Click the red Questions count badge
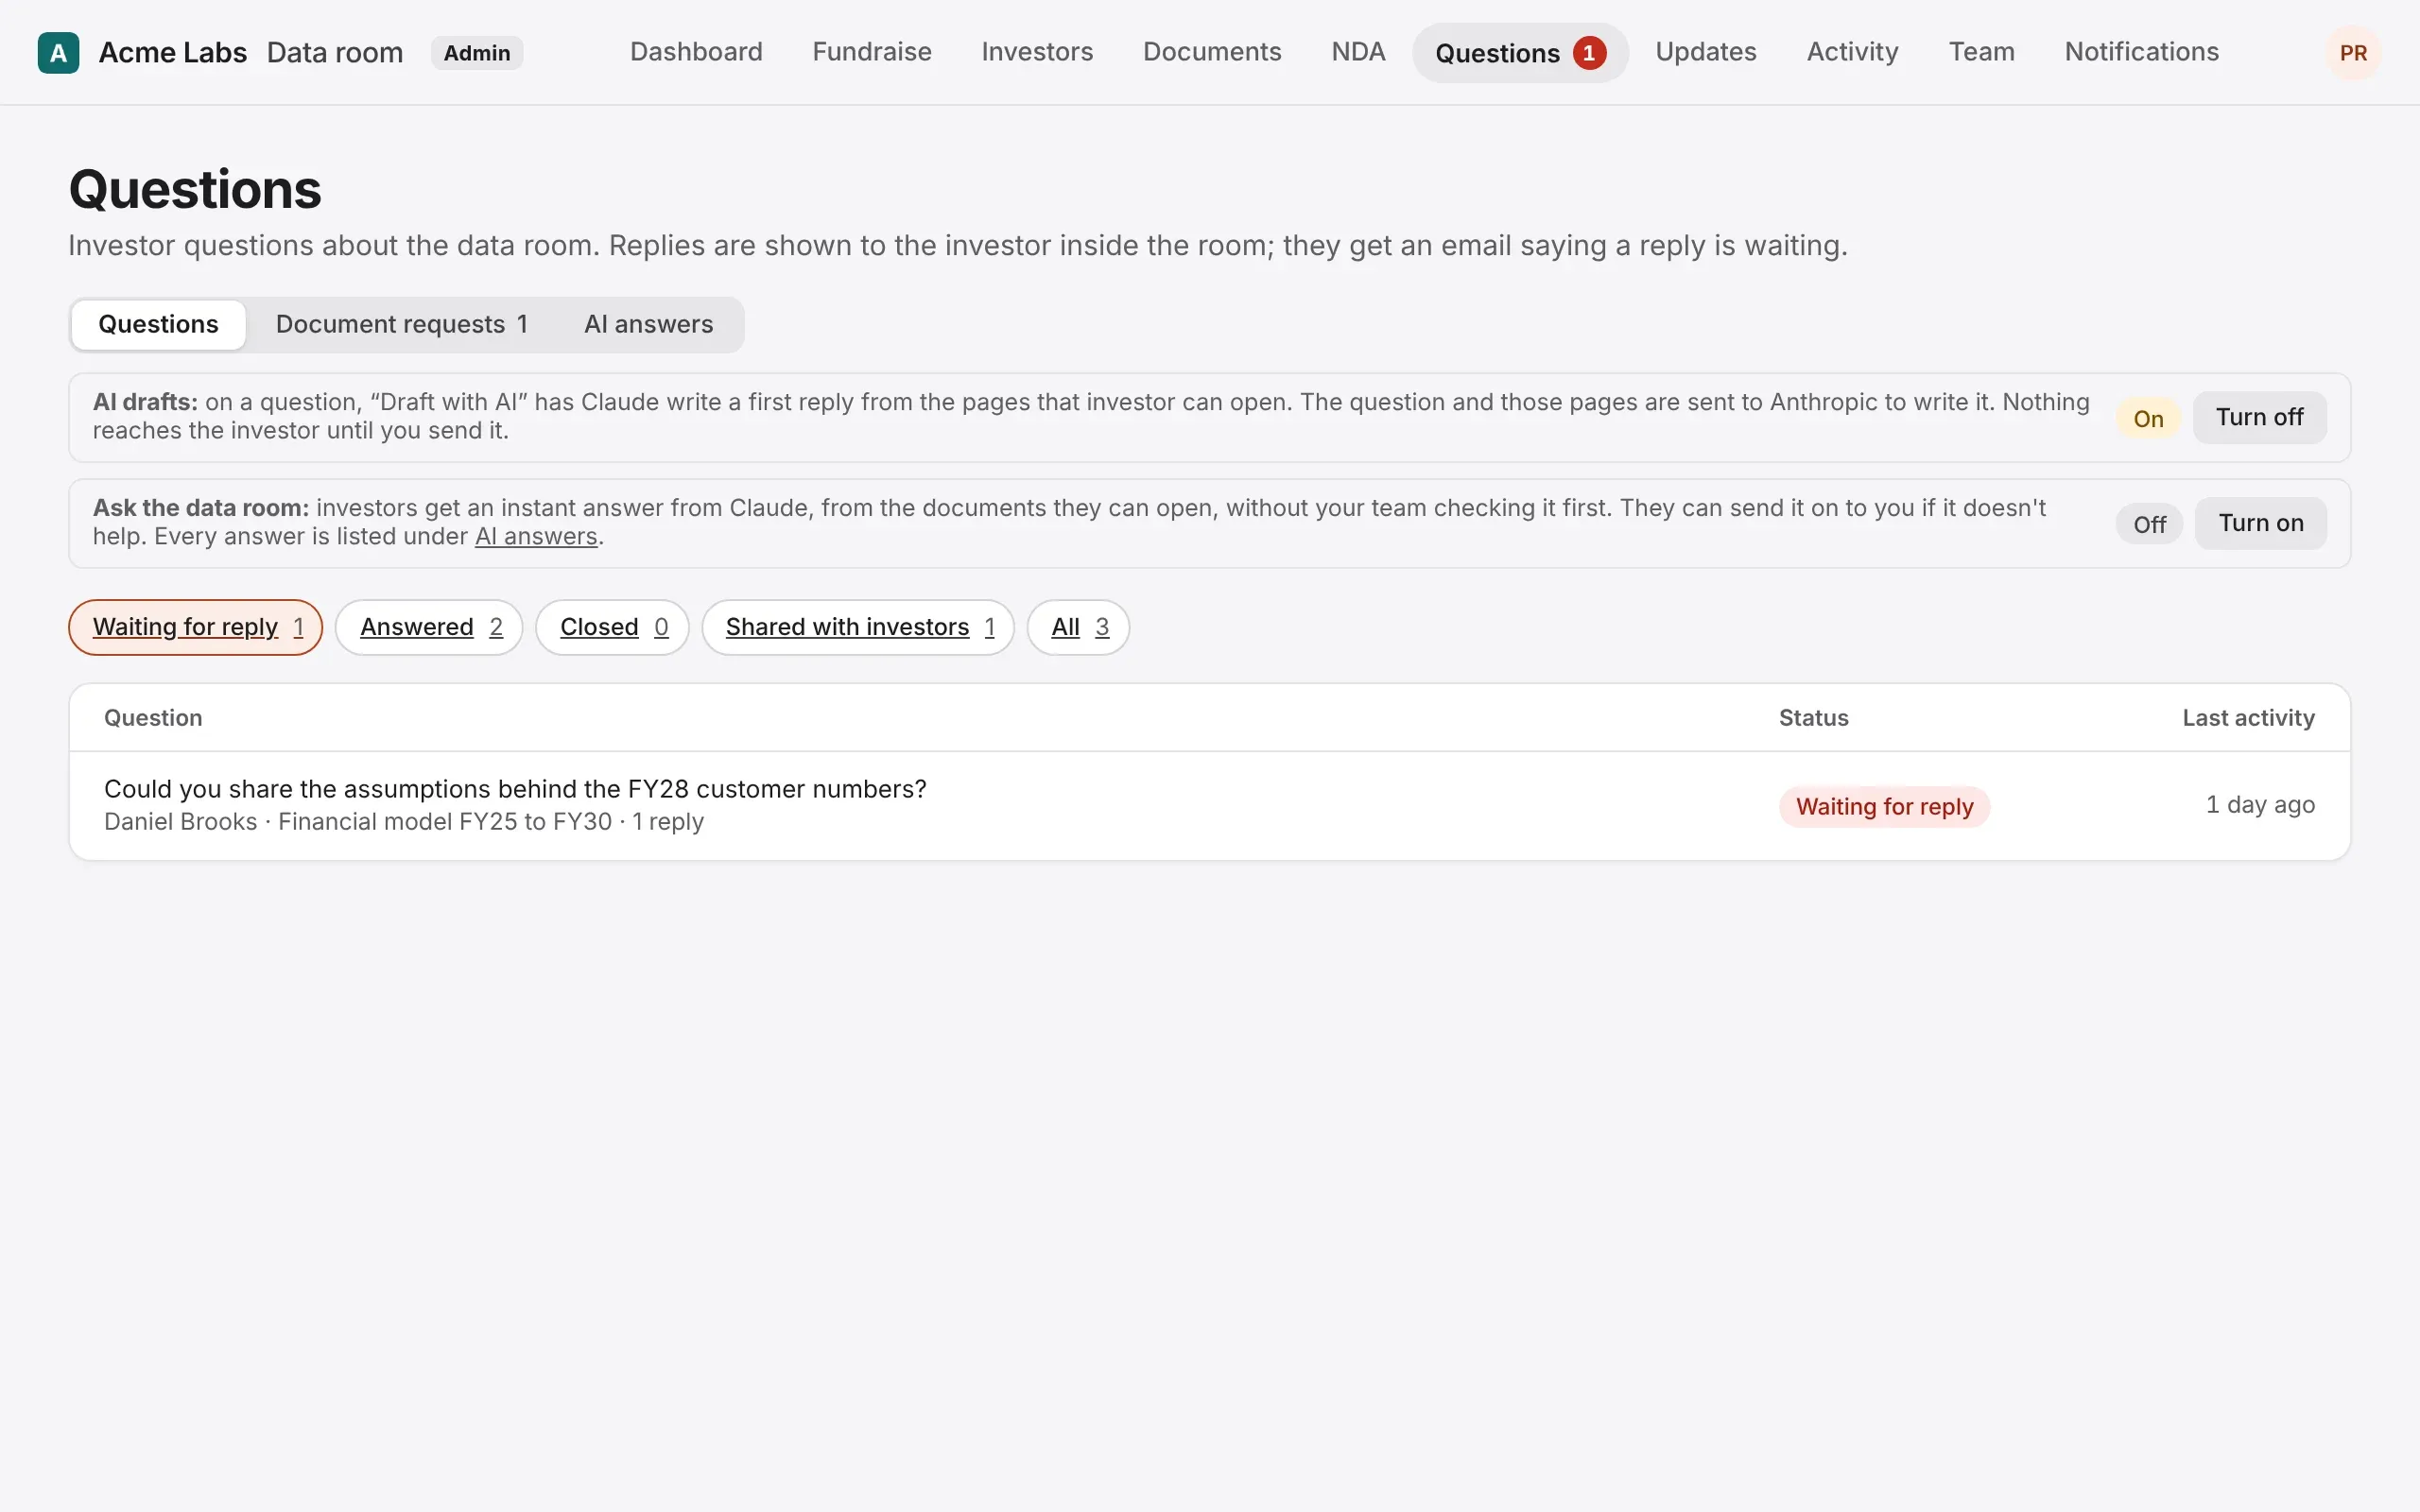Image resolution: width=2420 pixels, height=1512 pixels. (1589, 53)
